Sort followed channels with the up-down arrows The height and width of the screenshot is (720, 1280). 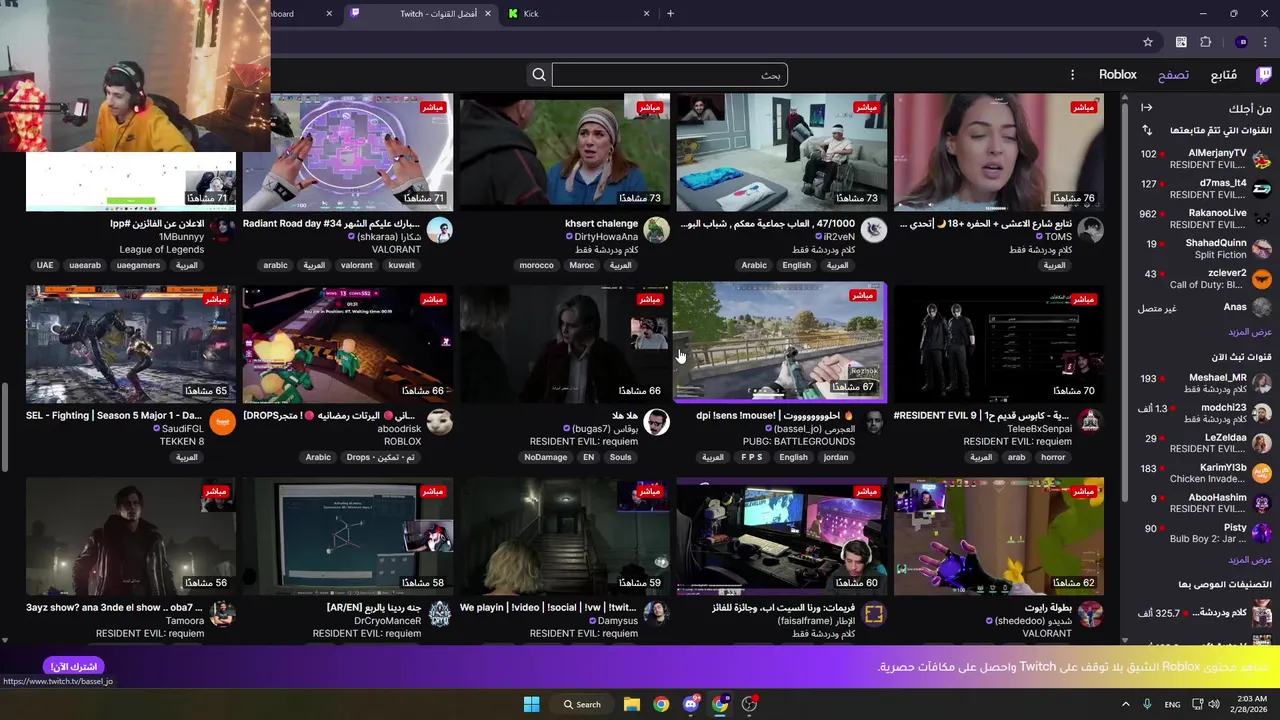(1147, 130)
